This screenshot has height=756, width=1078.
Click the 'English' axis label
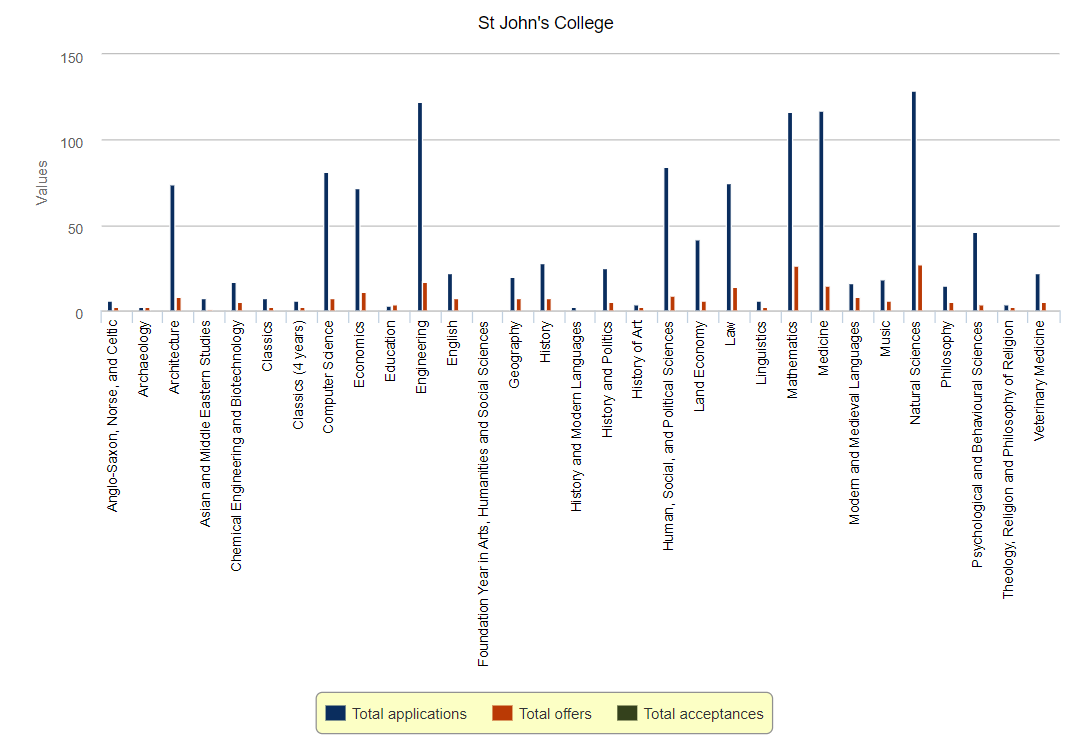[x=452, y=343]
